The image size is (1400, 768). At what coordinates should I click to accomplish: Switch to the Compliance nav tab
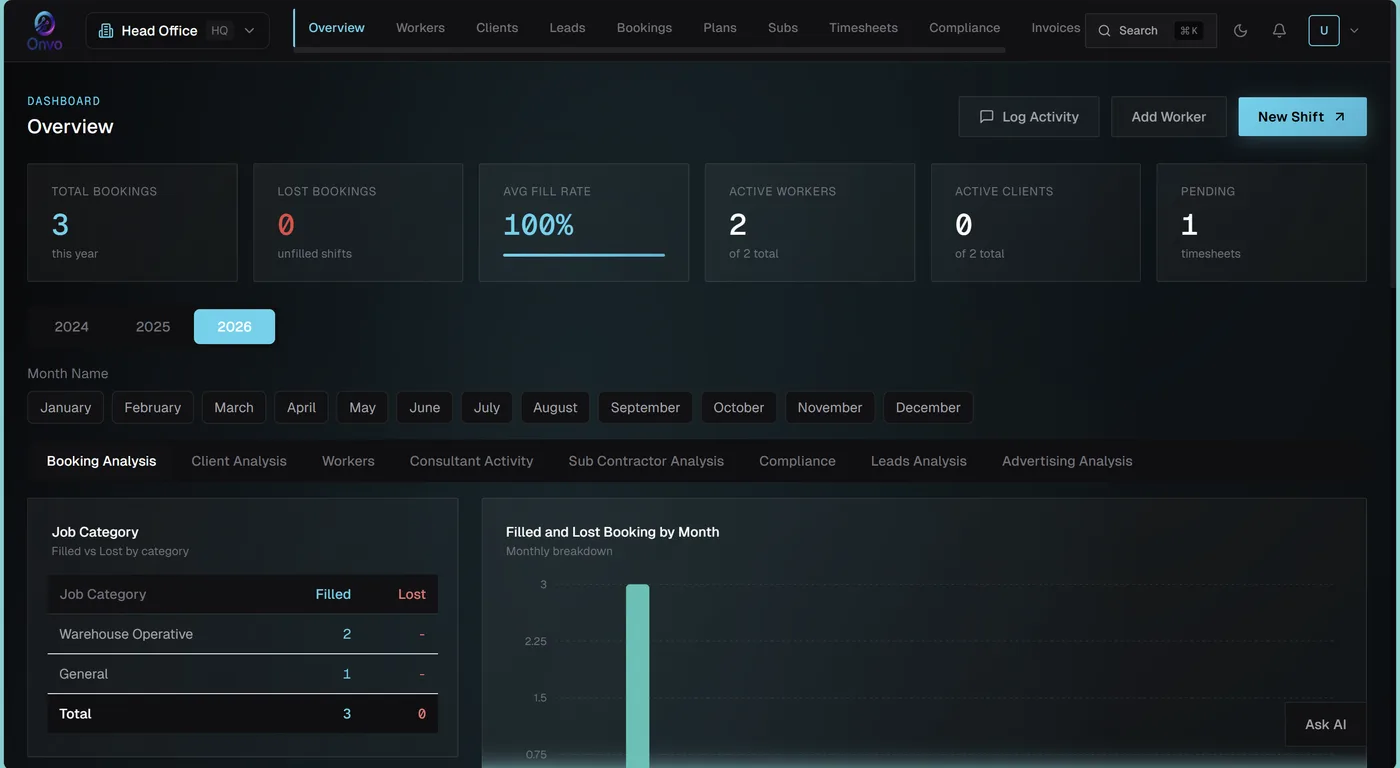964,28
